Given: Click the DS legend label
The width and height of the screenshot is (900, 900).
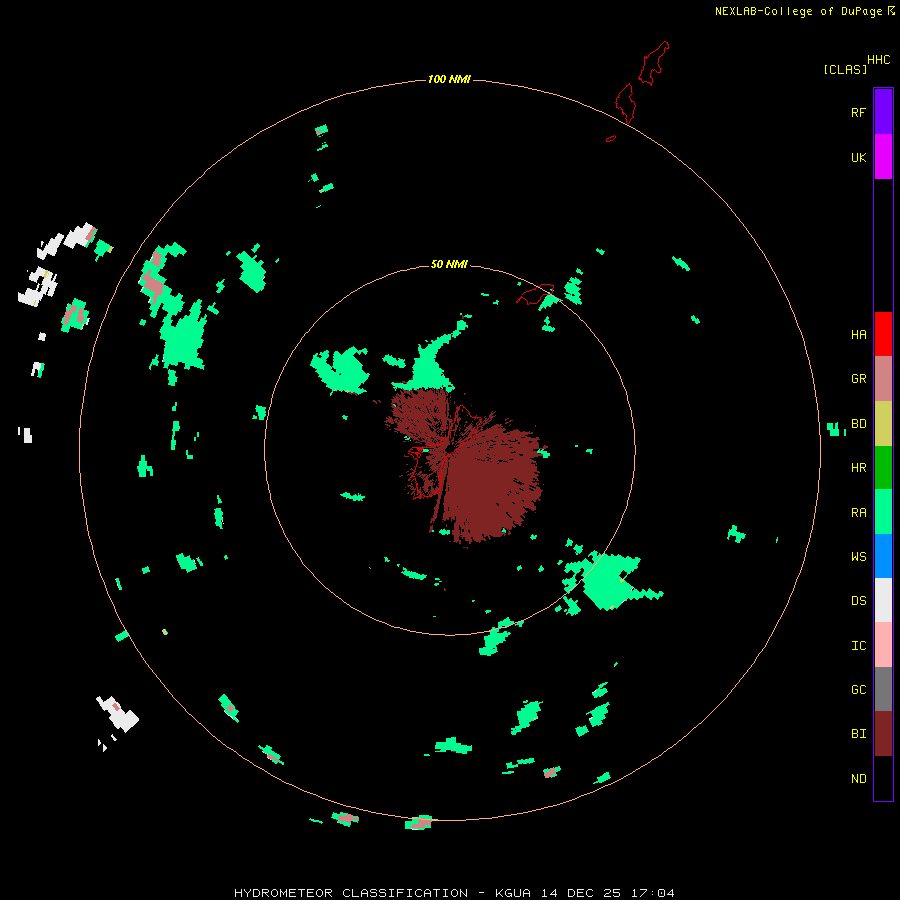Looking at the screenshot, I should [x=858, y=601].
